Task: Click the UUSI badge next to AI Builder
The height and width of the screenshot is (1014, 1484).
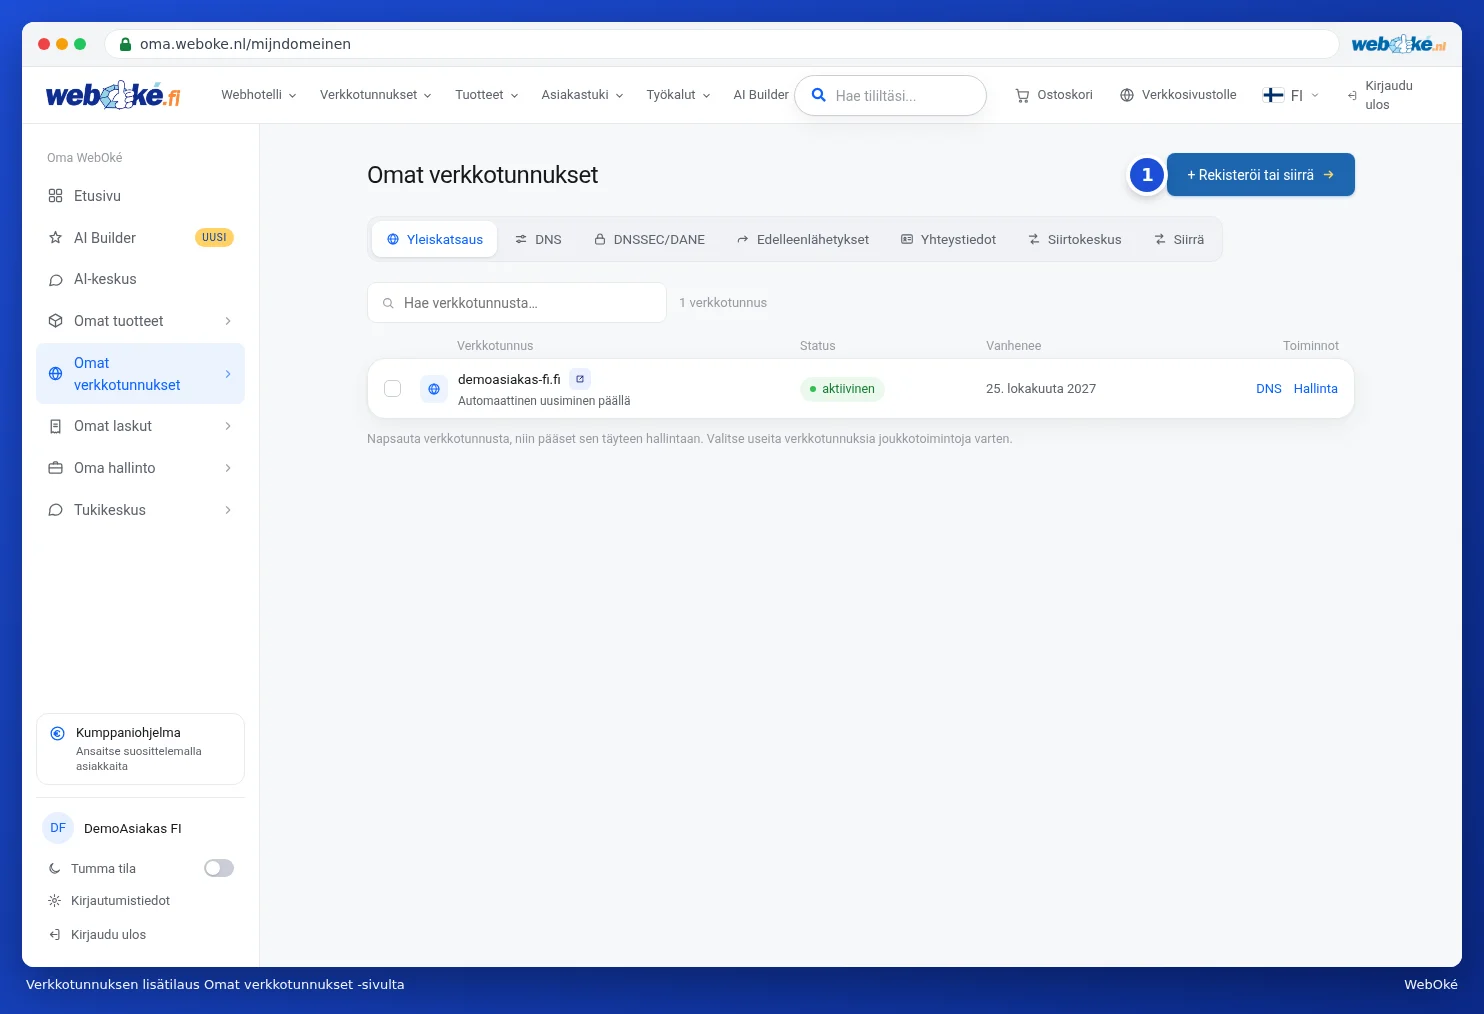Action: coord(214,238)
